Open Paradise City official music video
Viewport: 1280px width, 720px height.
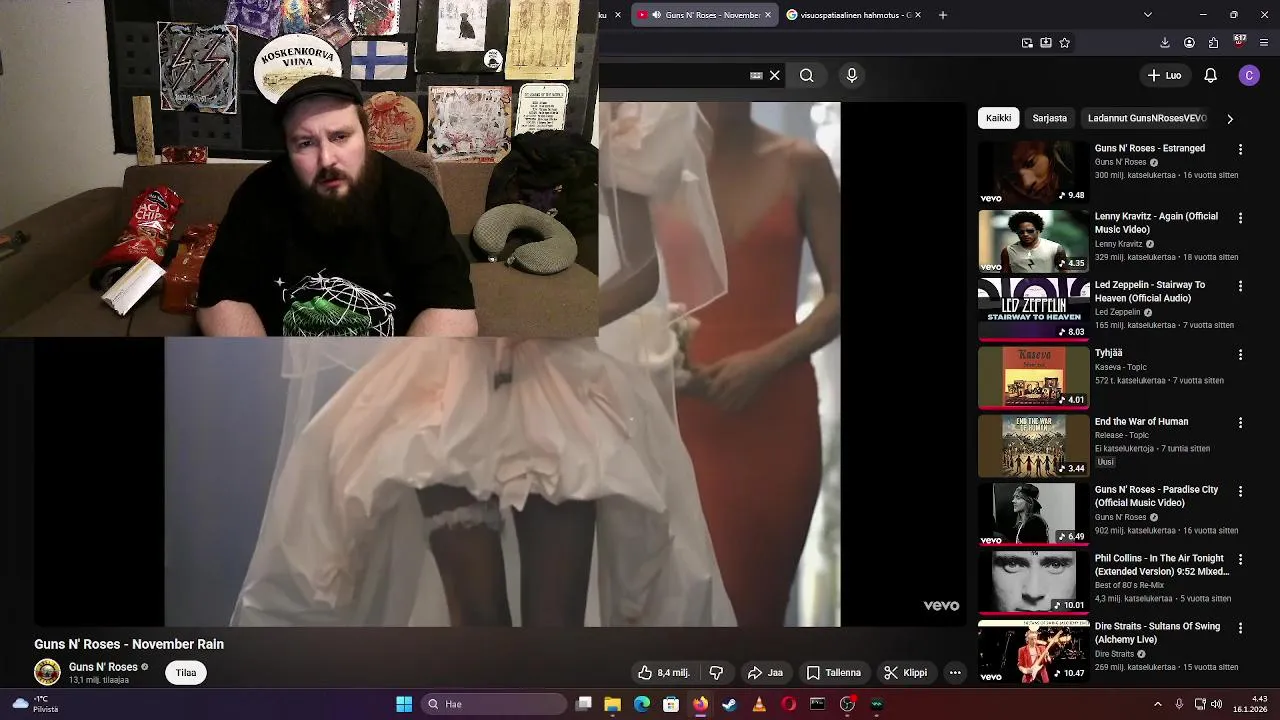1033,514
